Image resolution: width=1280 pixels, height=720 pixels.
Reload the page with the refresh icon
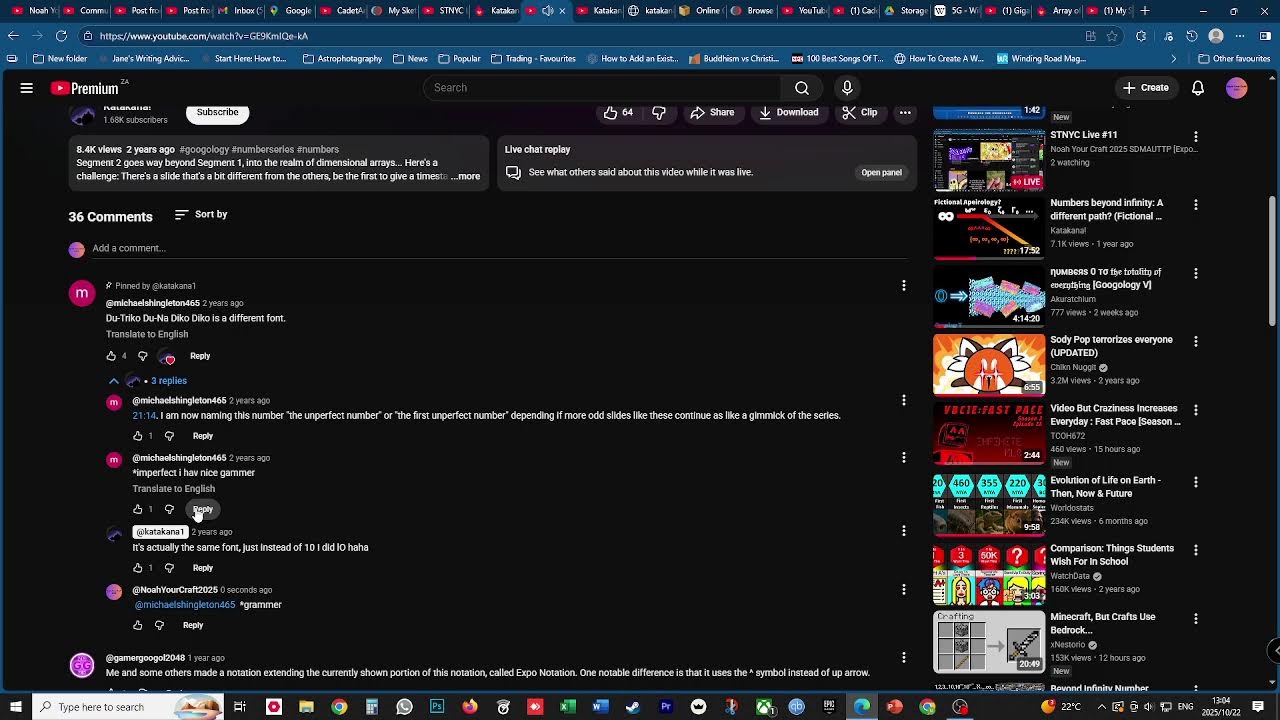[x=61, y=36]
